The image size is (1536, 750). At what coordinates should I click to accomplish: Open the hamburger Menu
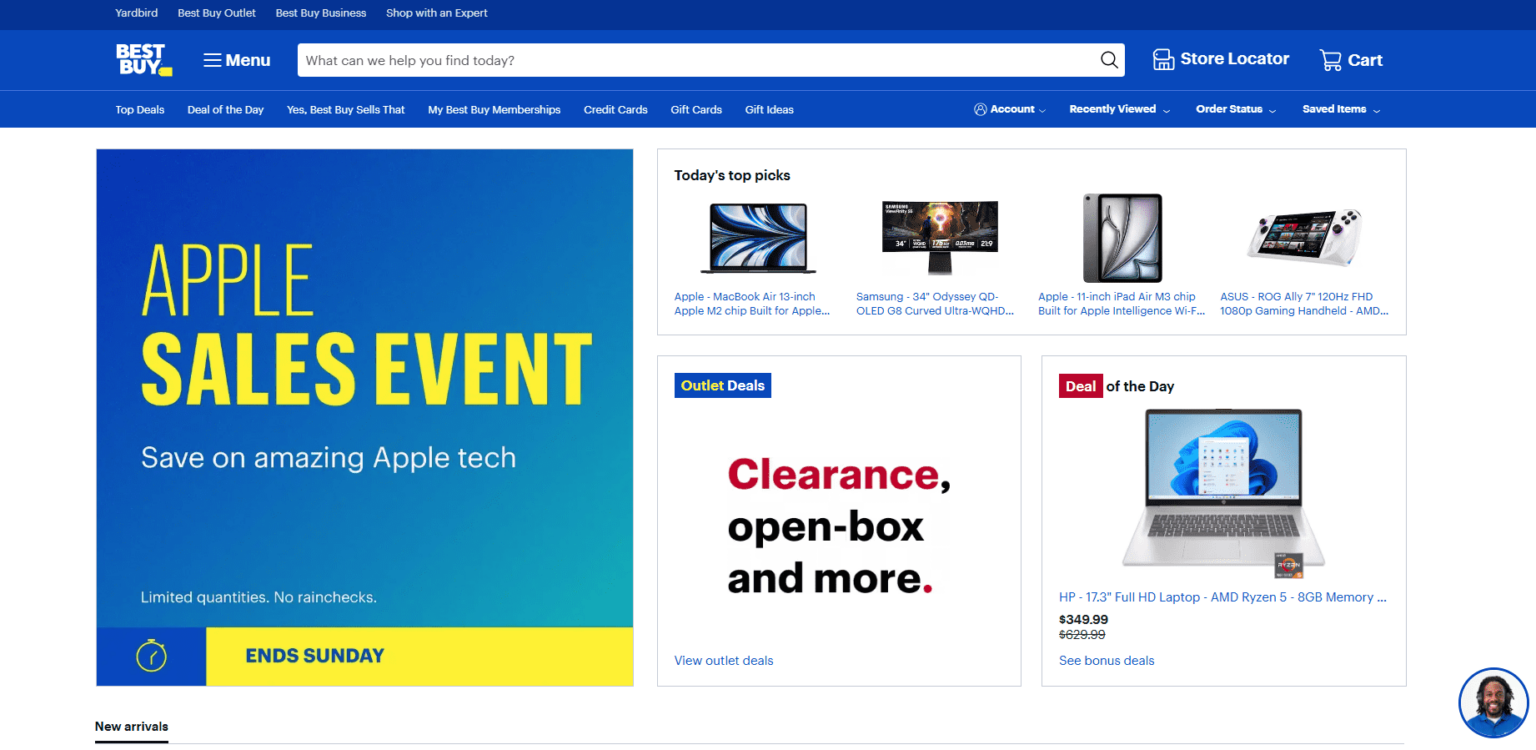[237, 60]
